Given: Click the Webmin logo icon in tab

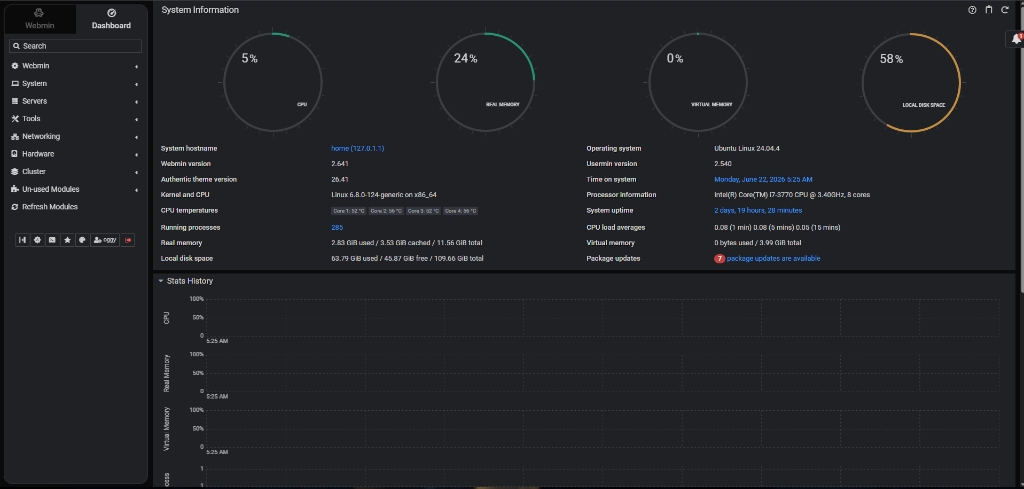Looking at the screenshot, I should (39, 13).
